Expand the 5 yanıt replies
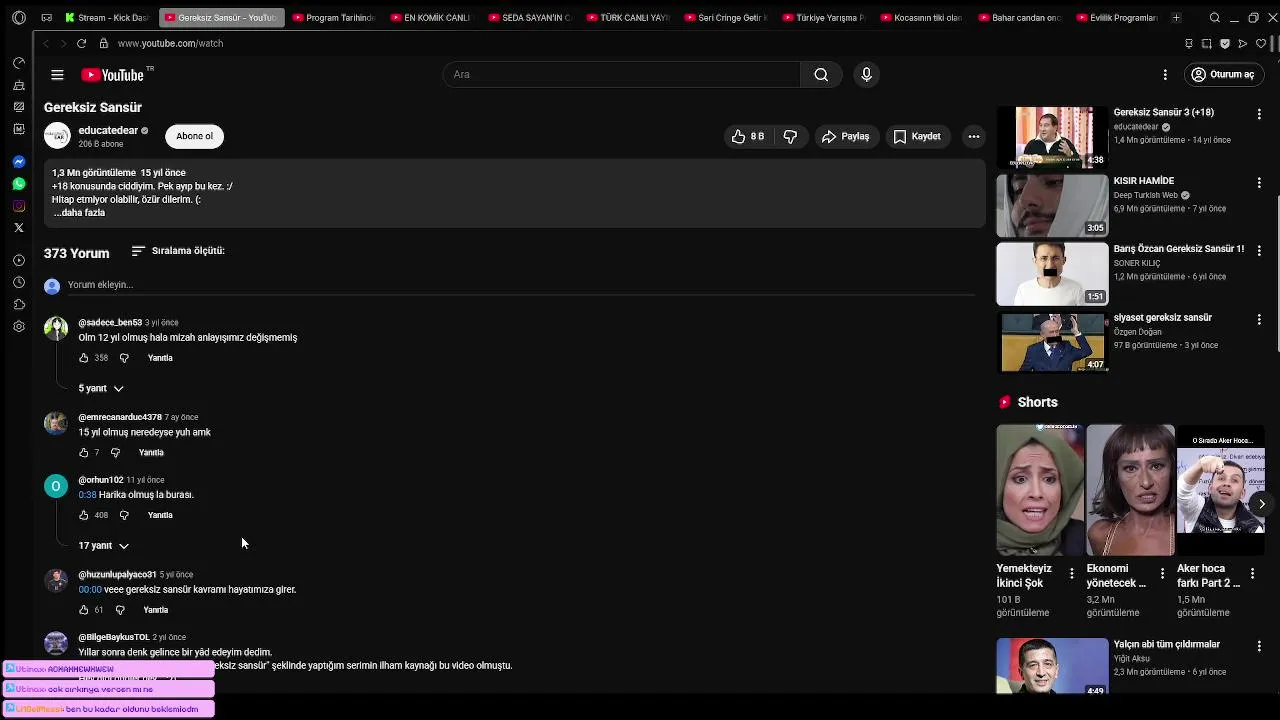This screenshot has width=1280, height=720. click(x=101, y=388)
